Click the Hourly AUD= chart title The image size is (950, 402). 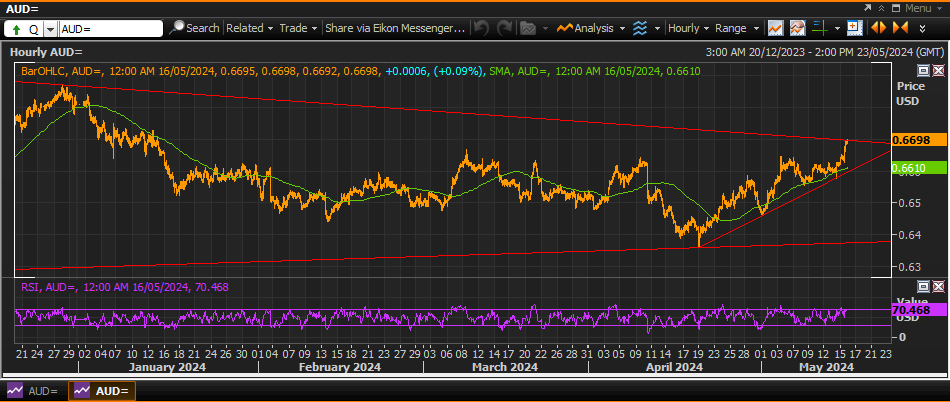click(47, 52)
